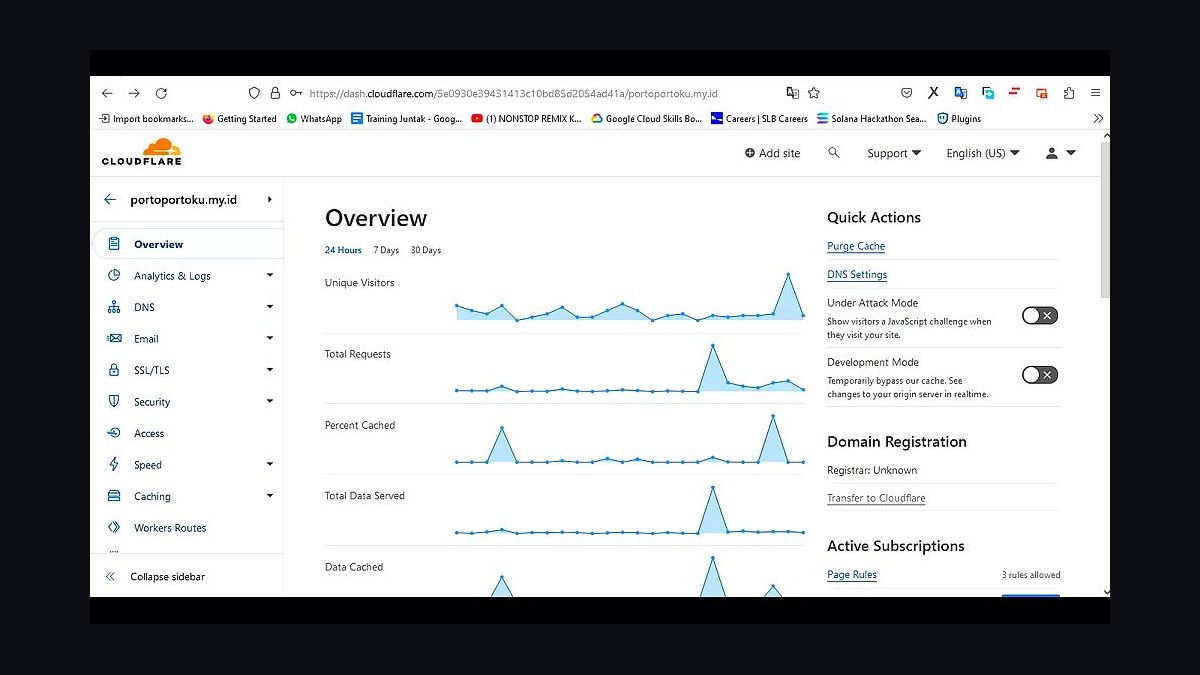Expand the Security submenu arrow
This screenshot has height=675, width=1200.
point(270,401)
